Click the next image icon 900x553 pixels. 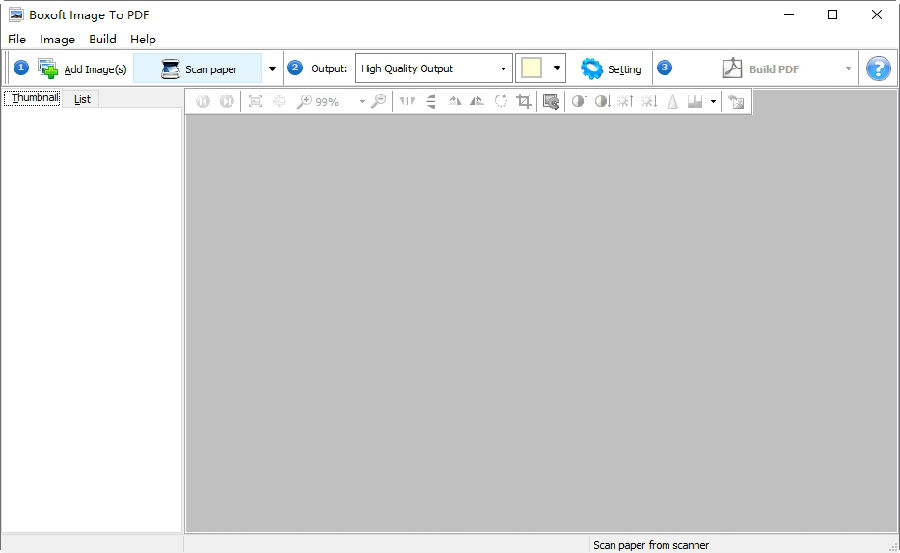tap(227, 101)
